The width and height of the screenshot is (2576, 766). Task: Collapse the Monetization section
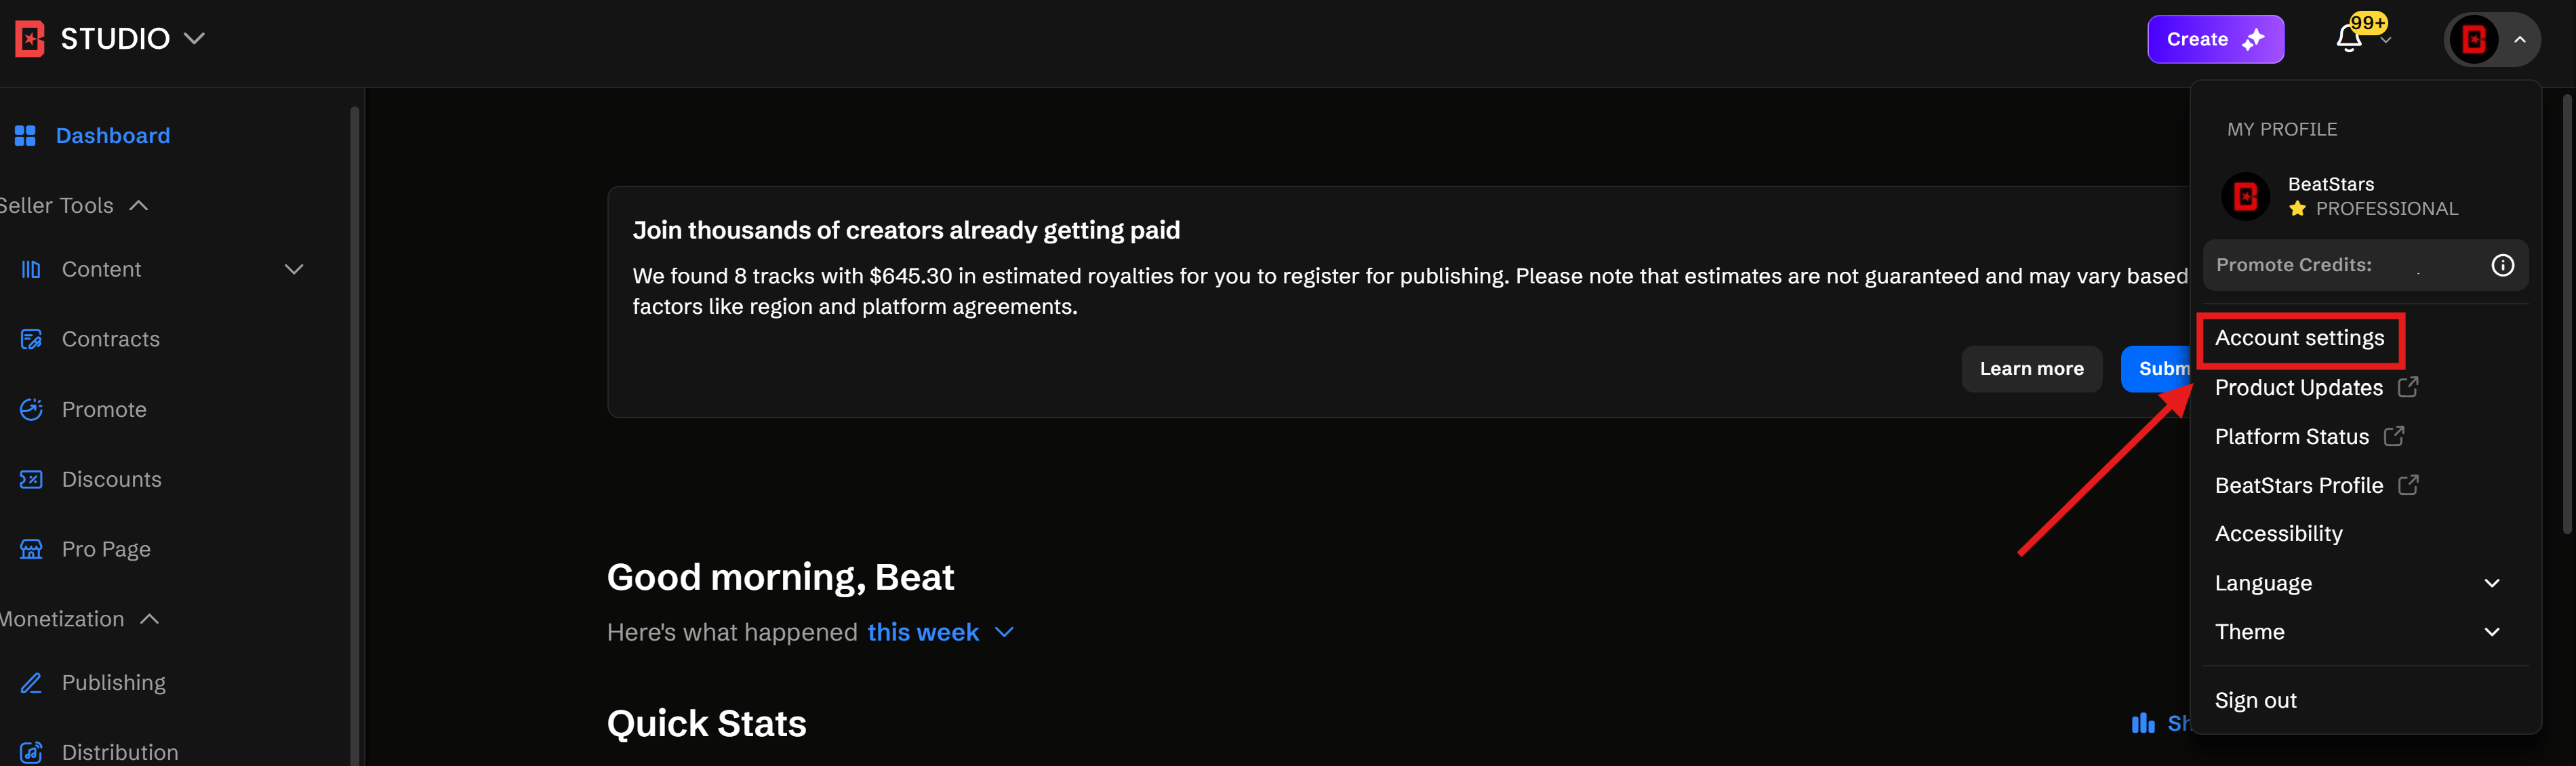tap(150, 618)
